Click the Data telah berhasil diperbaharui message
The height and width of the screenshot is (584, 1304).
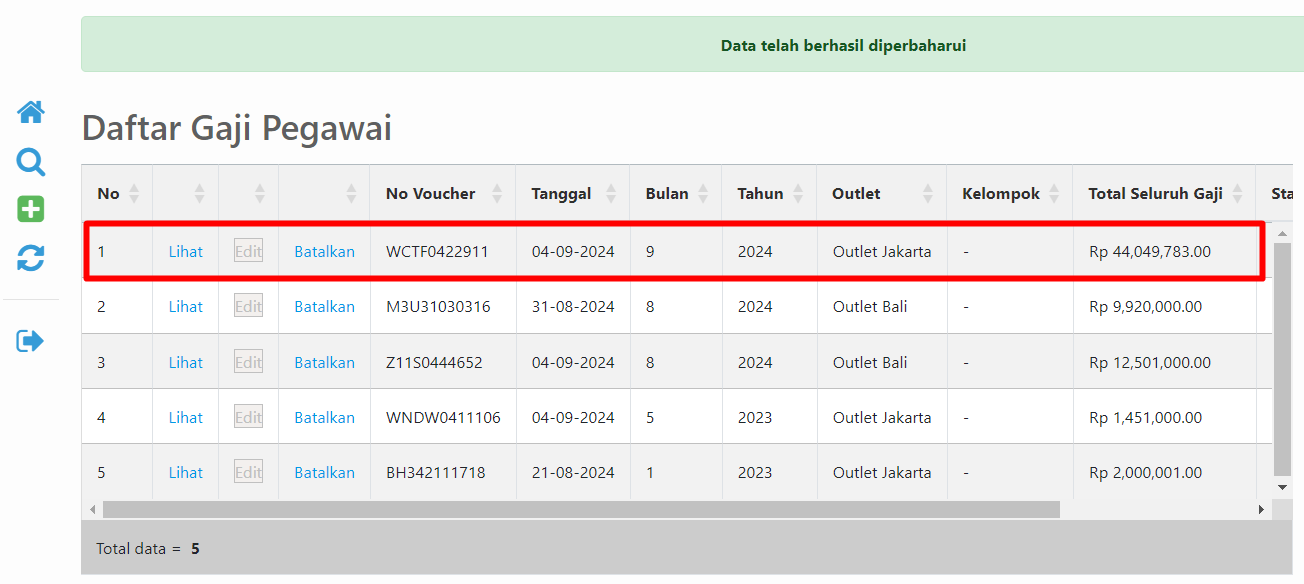tap(843, 46)
